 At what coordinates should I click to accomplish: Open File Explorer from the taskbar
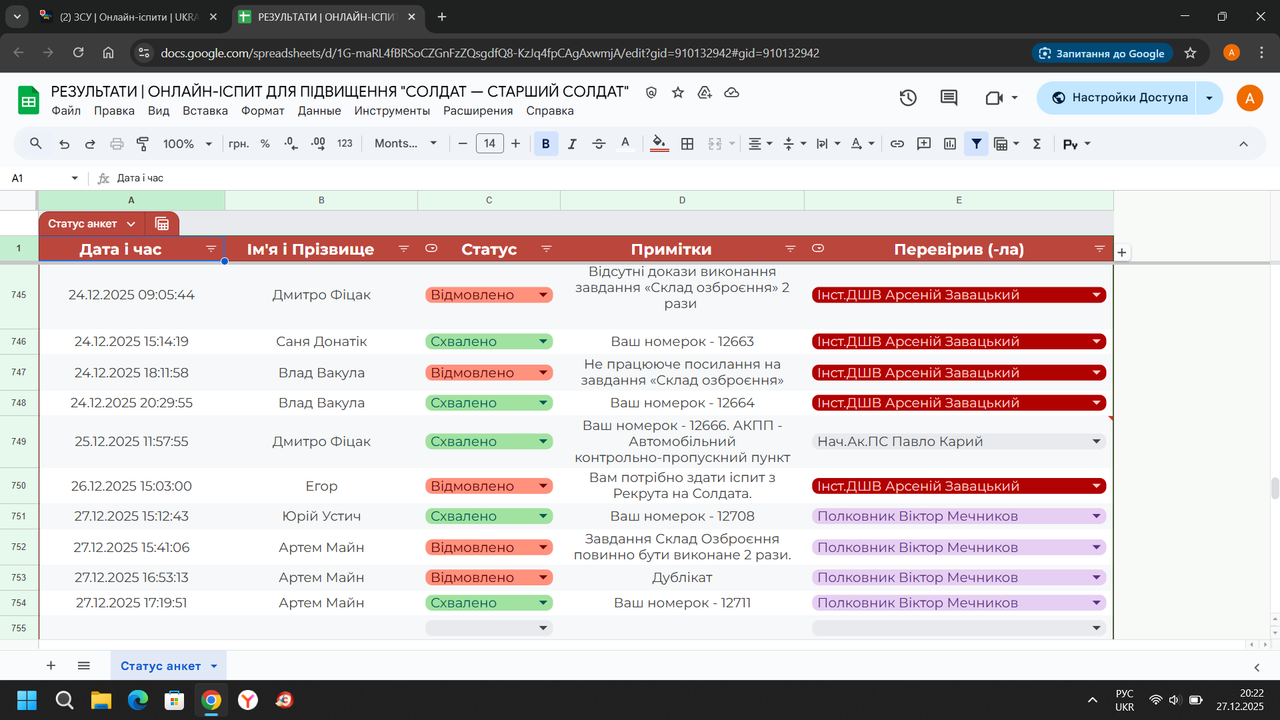pos(100,700)
